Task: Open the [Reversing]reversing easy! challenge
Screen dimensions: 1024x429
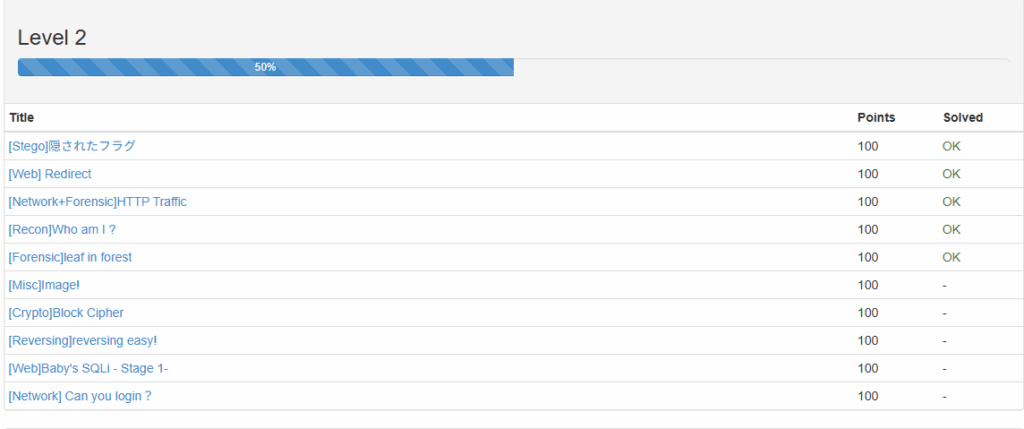Action: click(x=82, y=341)
